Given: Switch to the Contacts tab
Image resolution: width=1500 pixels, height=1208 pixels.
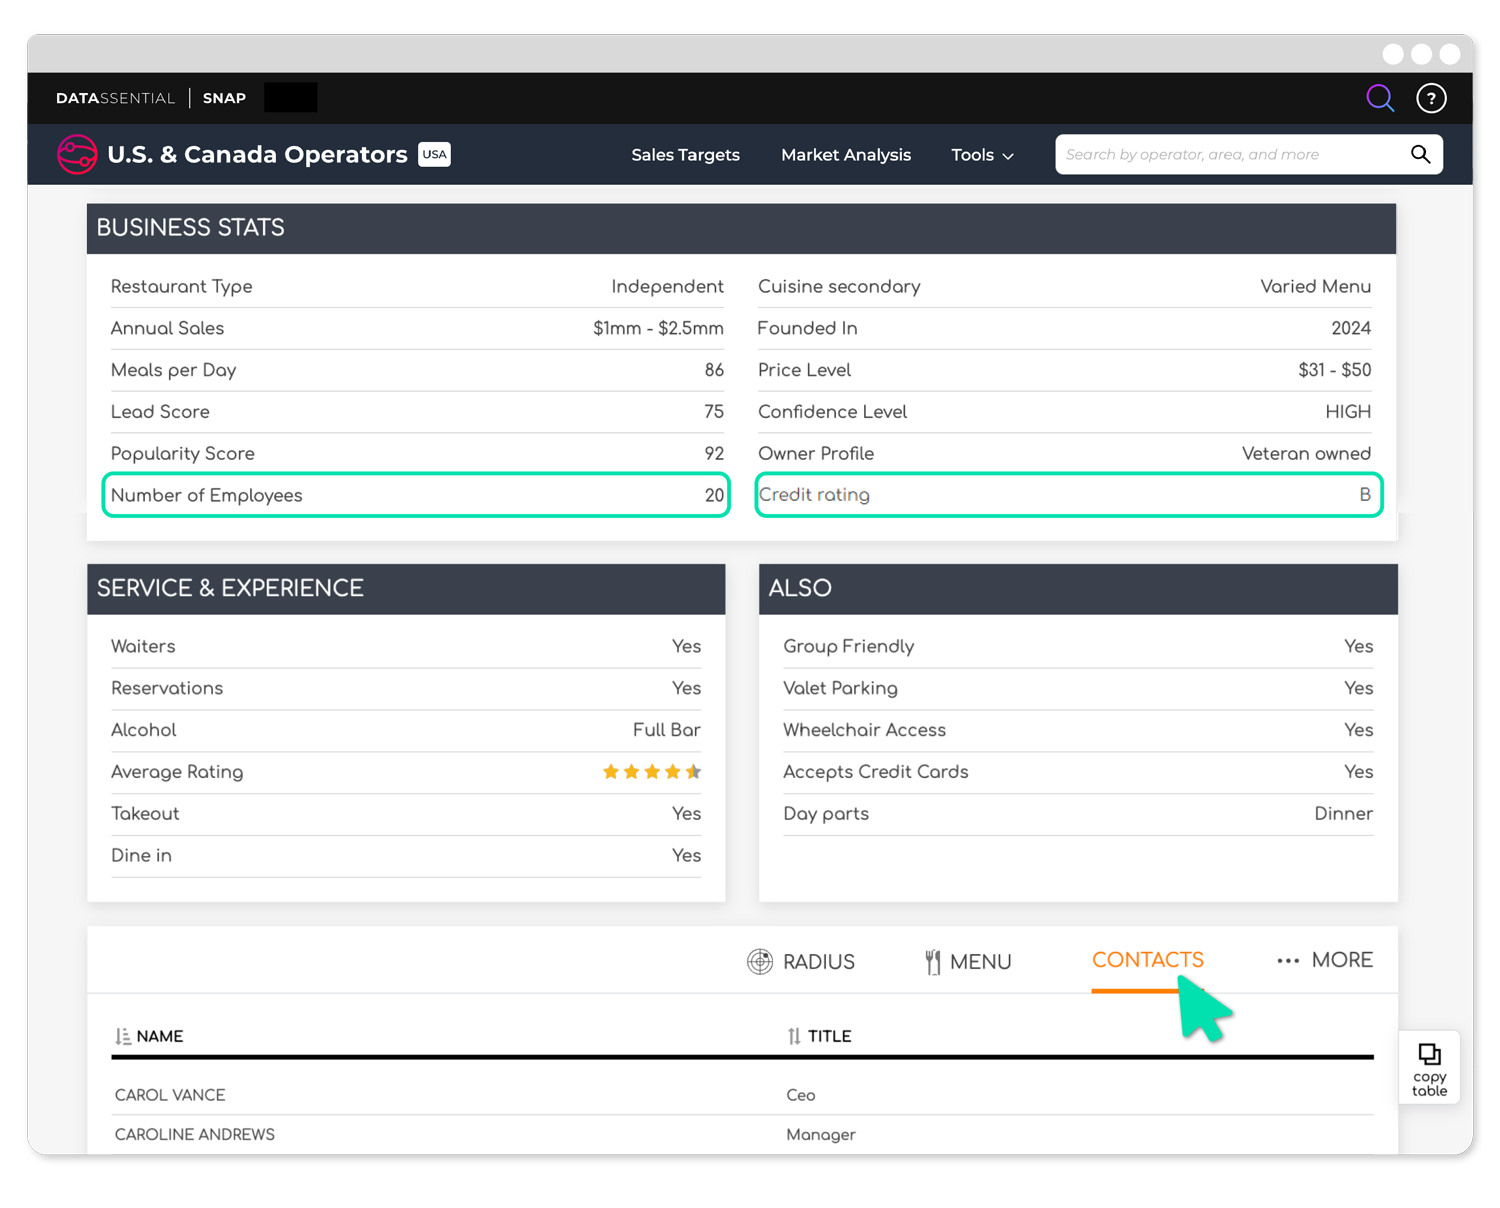Looking at the screenshot, I should pos(1147,960).
